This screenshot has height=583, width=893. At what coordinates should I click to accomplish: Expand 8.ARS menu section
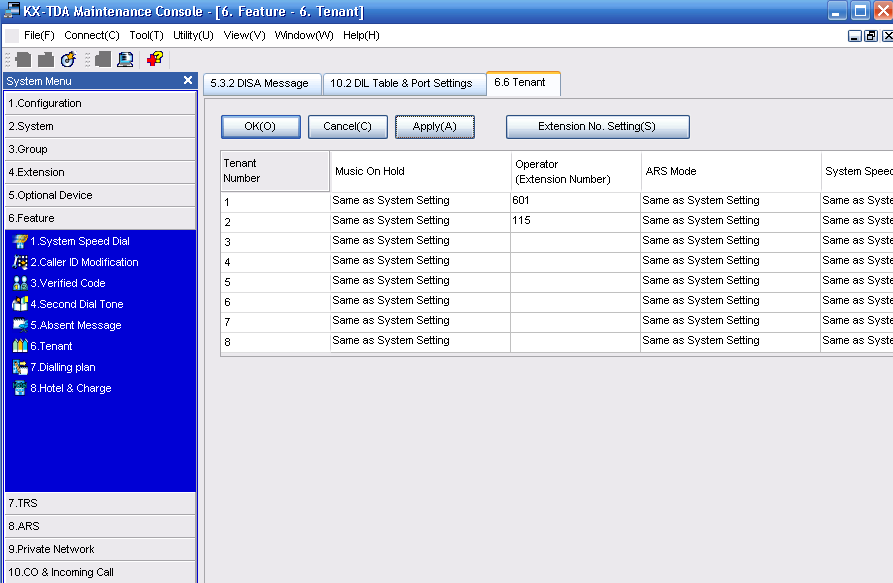click(x=100, y=526)
